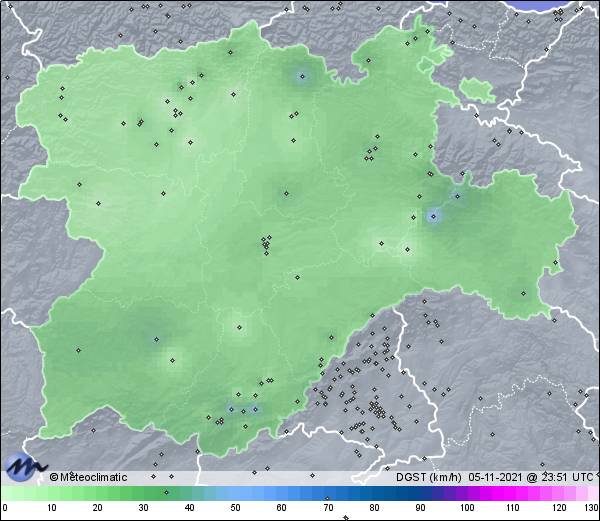Click the 20 value on the scale
The image size is (600, 521).
(98, 508)
